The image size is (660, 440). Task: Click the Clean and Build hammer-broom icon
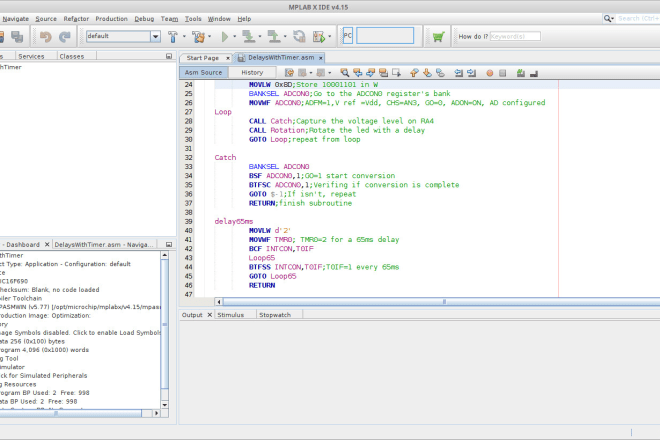[198, 37]
